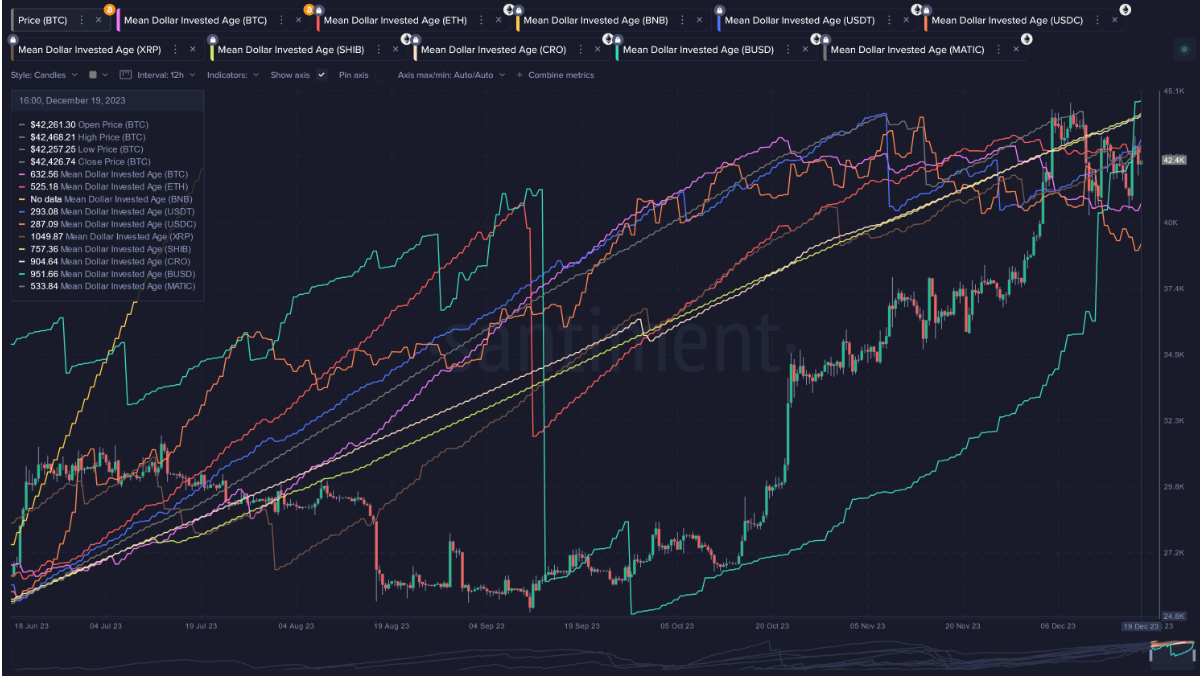Open three-dot menu on Mean Dollar Invested Age (BUSD)
The image size is (1200, 676).
(788, 50)
